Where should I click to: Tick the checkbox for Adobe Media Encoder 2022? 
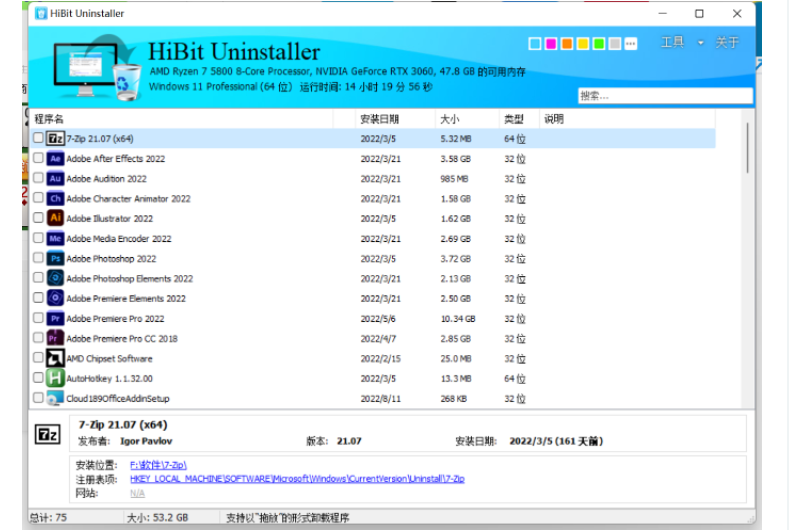[38, 238]
